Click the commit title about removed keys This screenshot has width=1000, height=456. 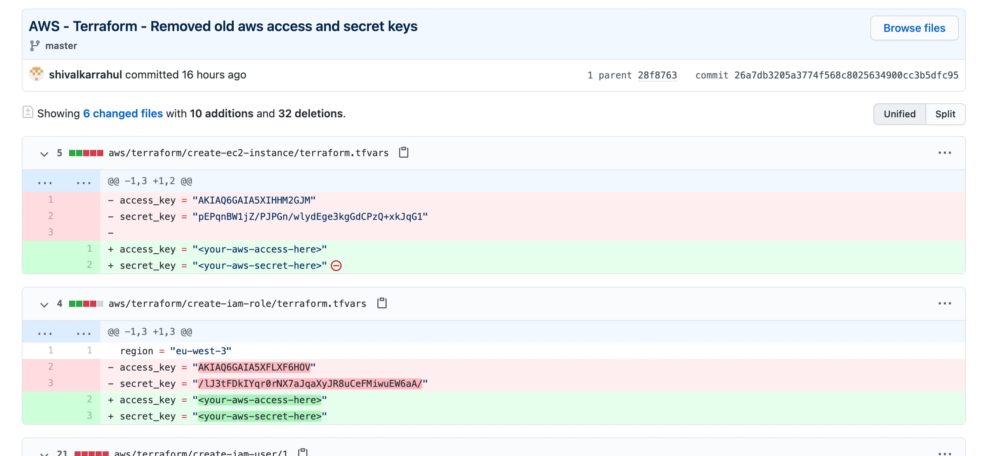pos(223,26)
